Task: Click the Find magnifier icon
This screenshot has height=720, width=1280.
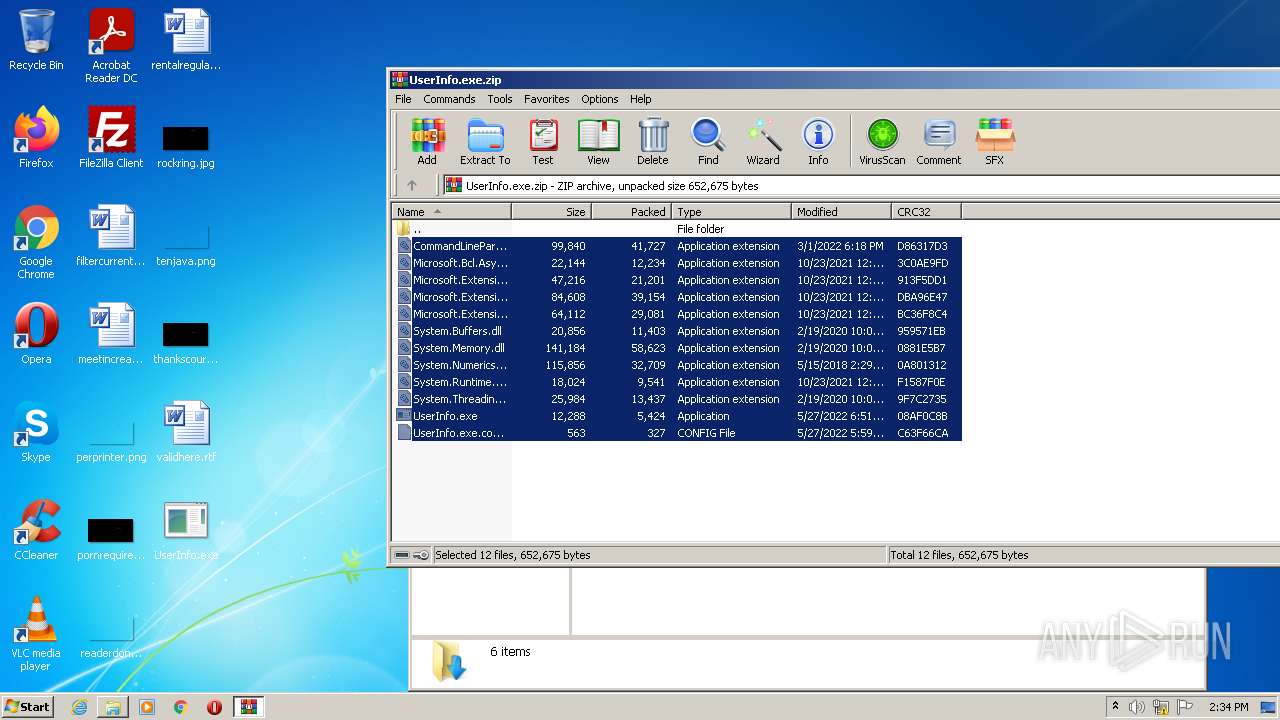Action: point(708,141)
